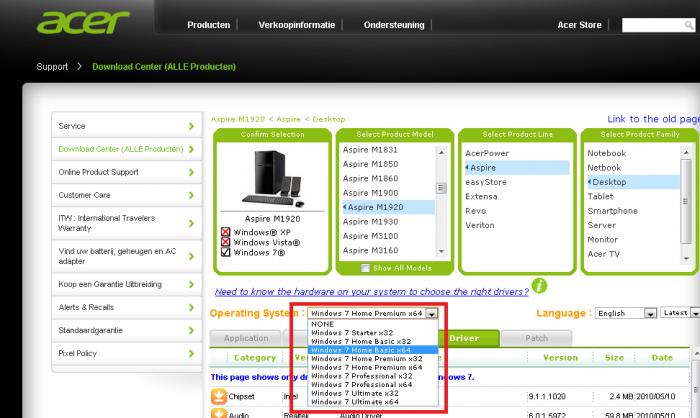Click the Windows 7 supported checkbox

[225, 252]
